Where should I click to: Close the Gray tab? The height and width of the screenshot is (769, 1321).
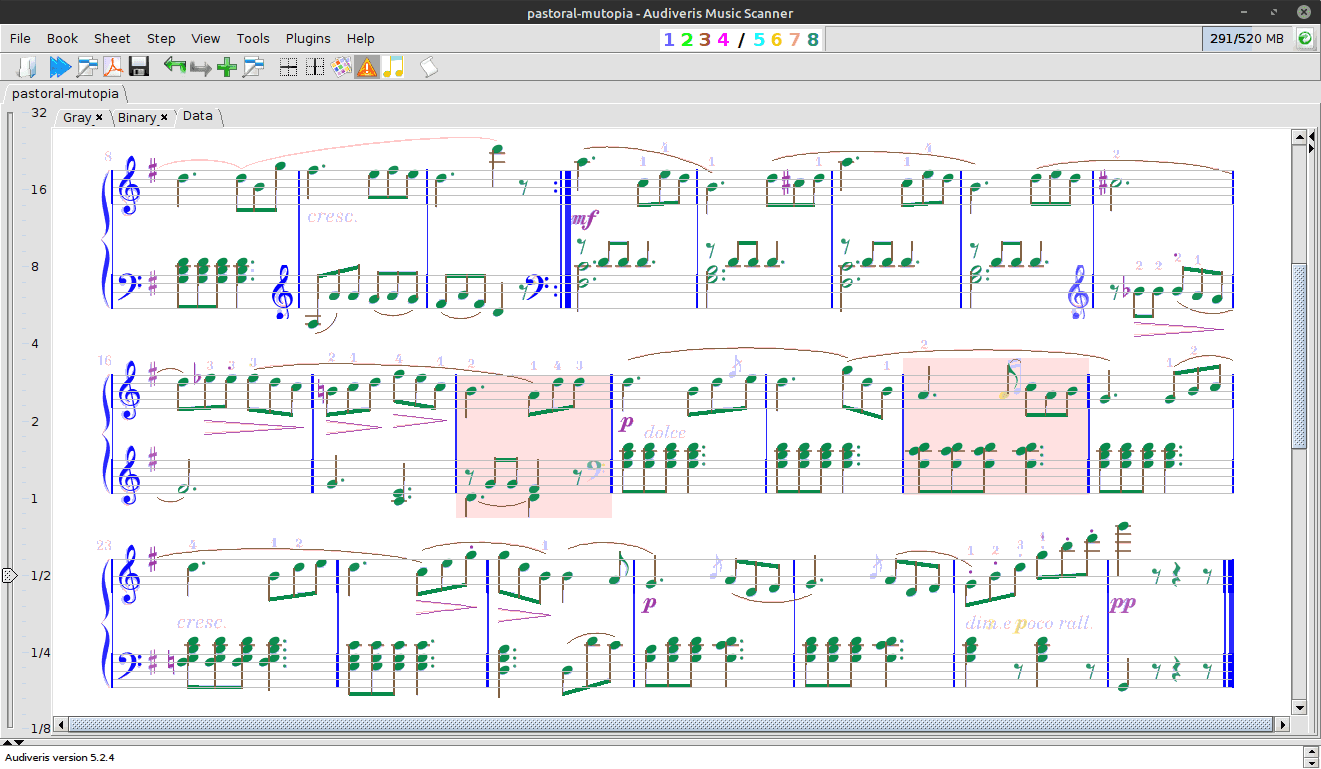(x=99, y=117)
